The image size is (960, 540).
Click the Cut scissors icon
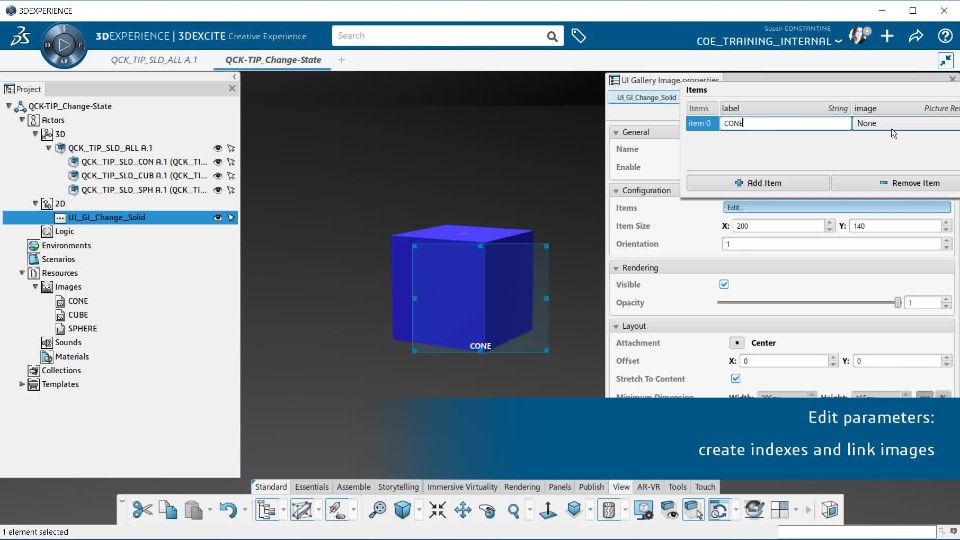pyautogui.click(x=143, y=510)
